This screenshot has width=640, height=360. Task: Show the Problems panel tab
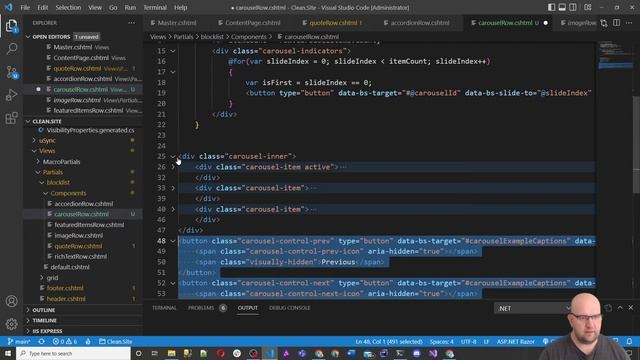click(201, 308)
